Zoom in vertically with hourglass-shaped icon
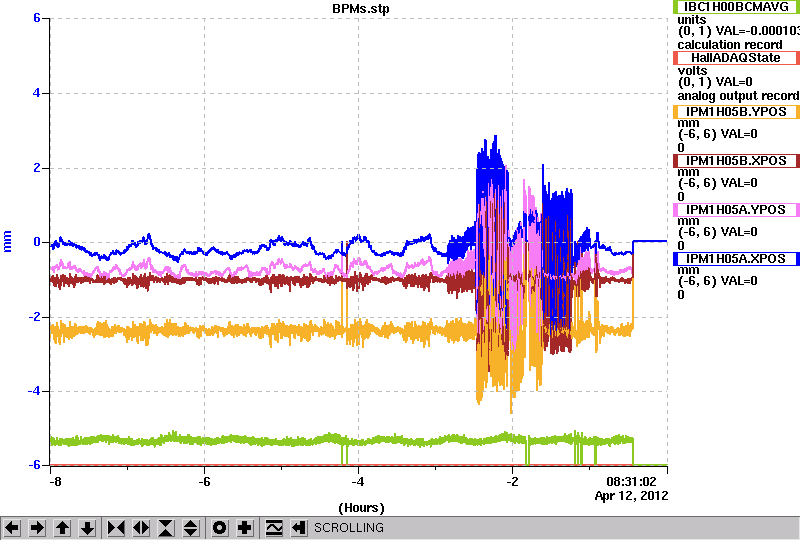The width and height of the screenshot is (800, 540). pyautogui.click(x=166, y=528)
